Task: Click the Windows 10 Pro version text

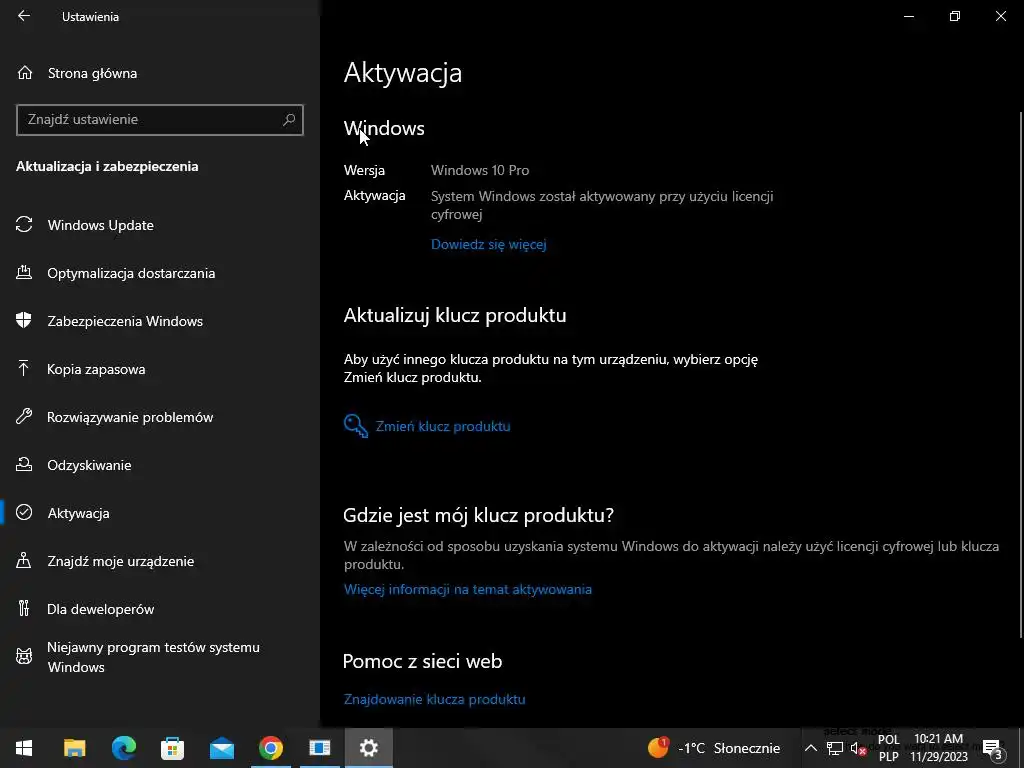Action: (480, 170)
